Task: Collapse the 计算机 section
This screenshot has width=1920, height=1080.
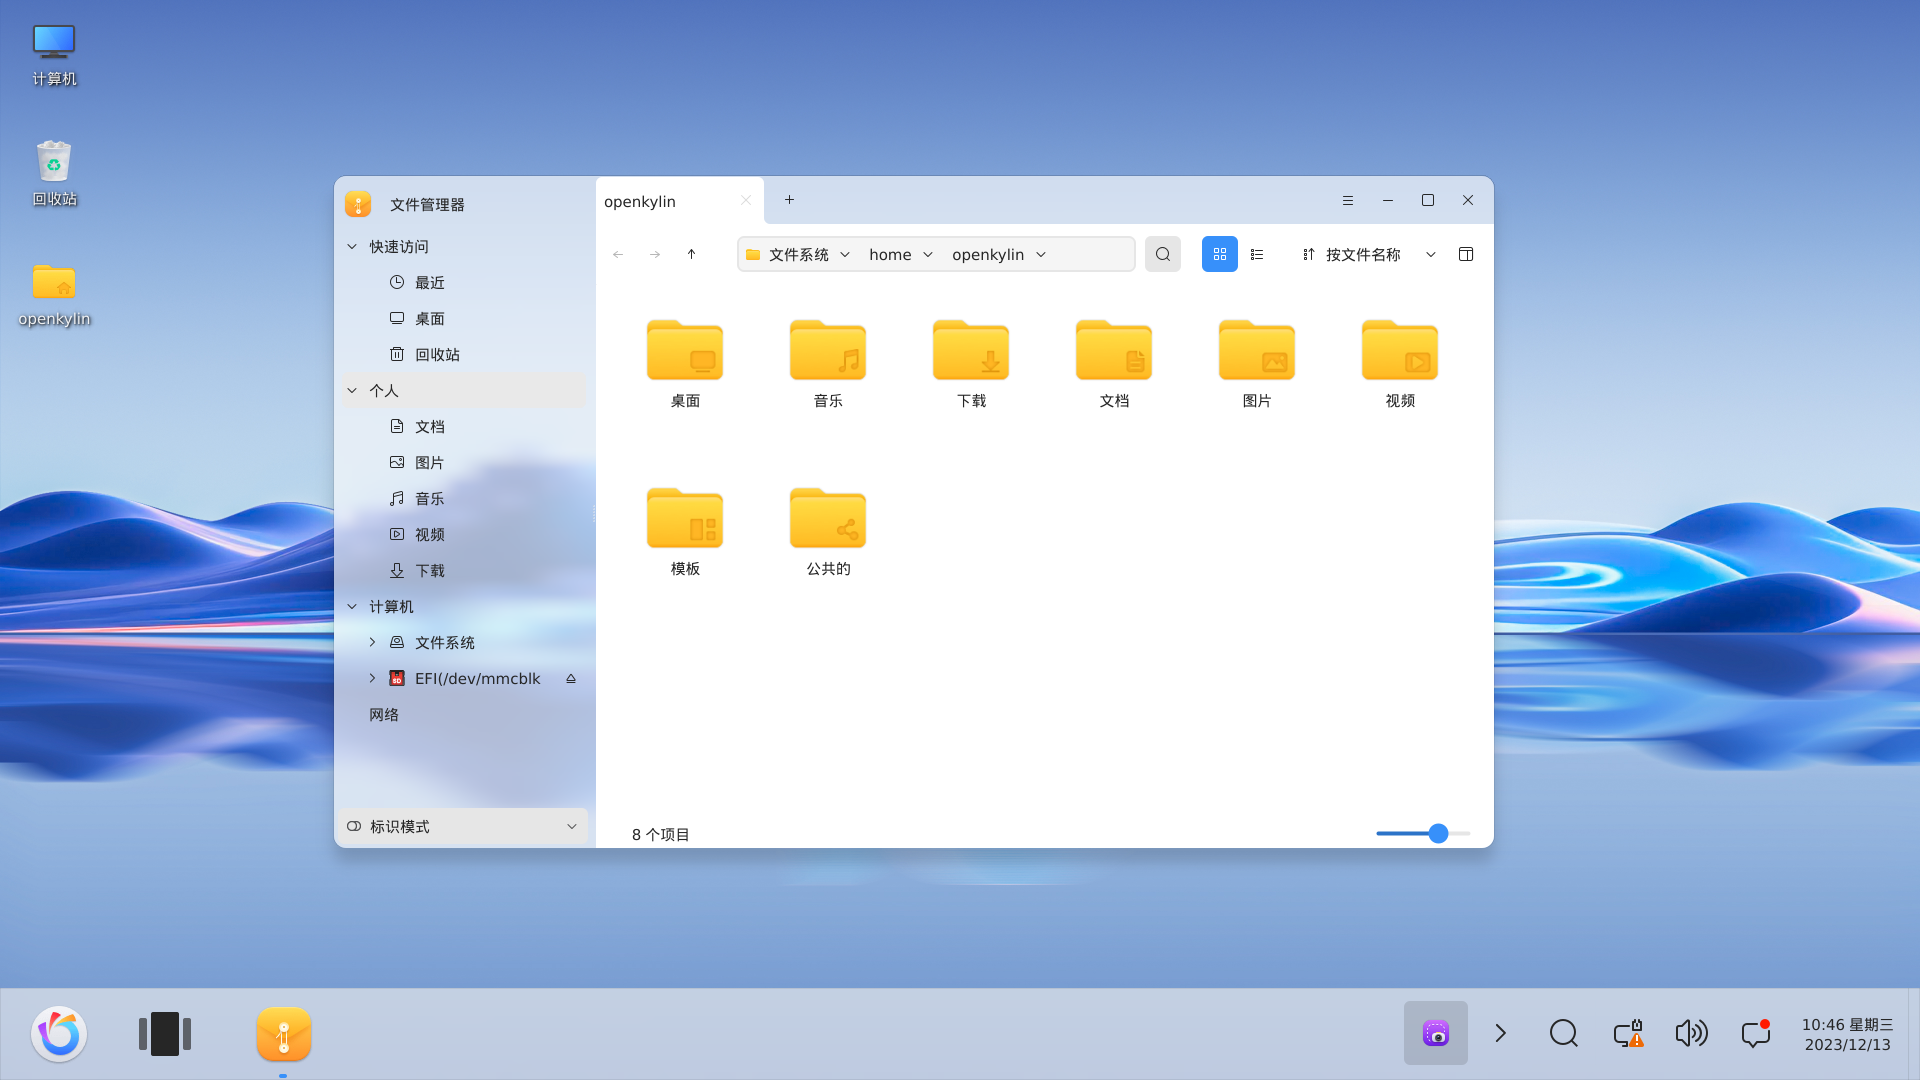Action: [x=352, y=607]
